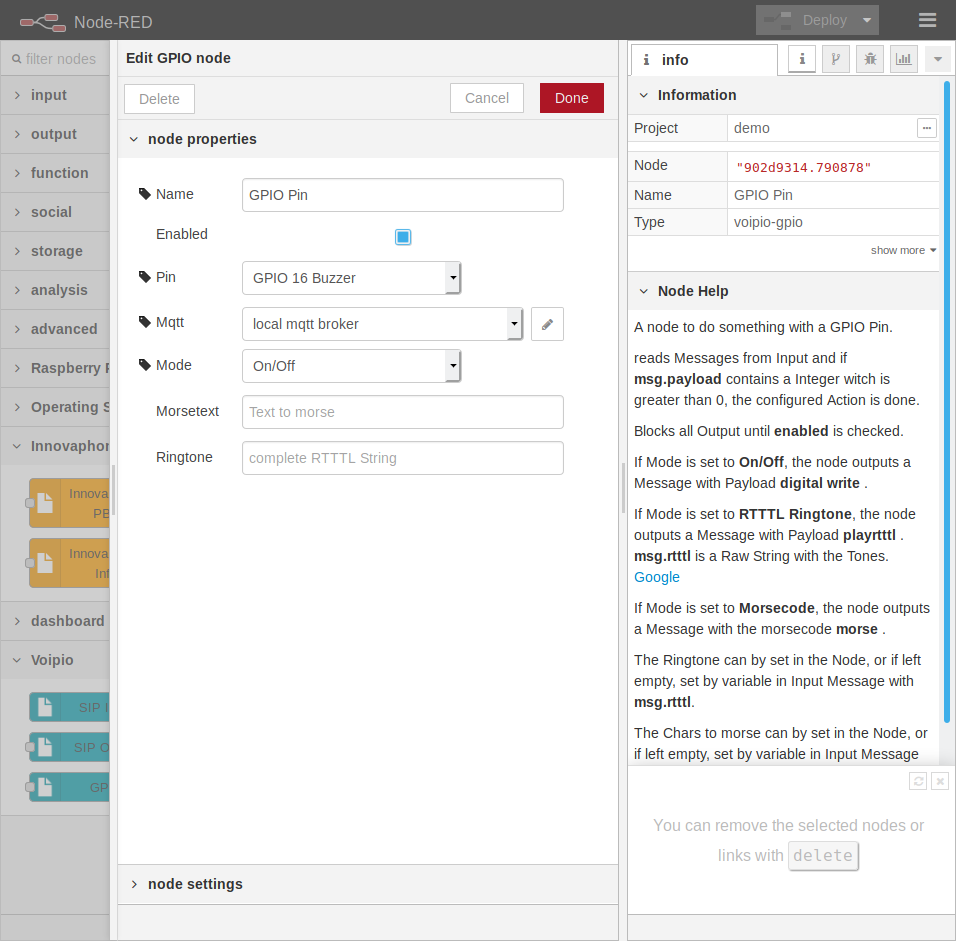This screenshot has width=956, height=941.
Task: Open the main hamburger menu
Action: click(x=927, y=20)
